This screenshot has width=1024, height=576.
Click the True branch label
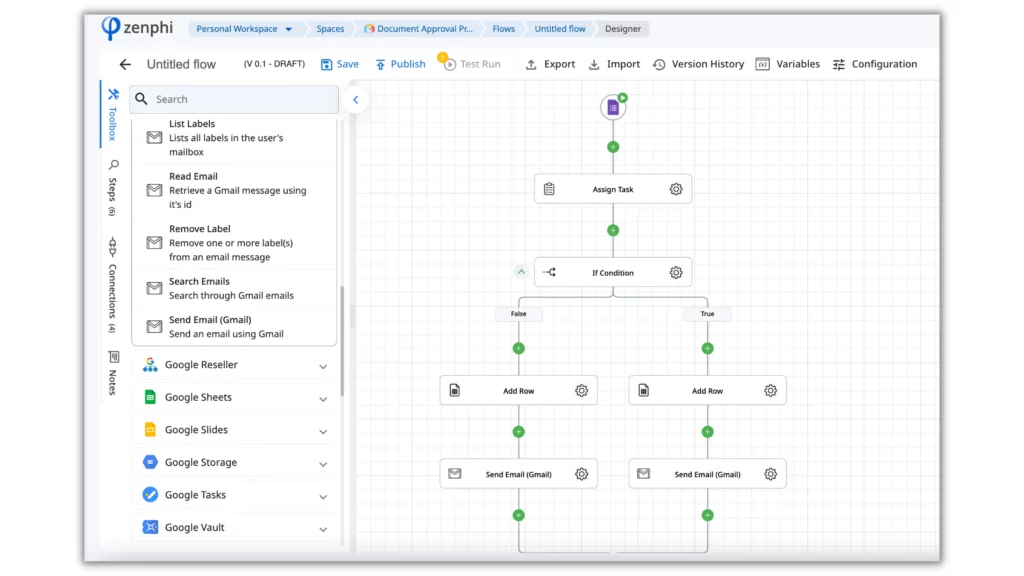tap(707, 314)
